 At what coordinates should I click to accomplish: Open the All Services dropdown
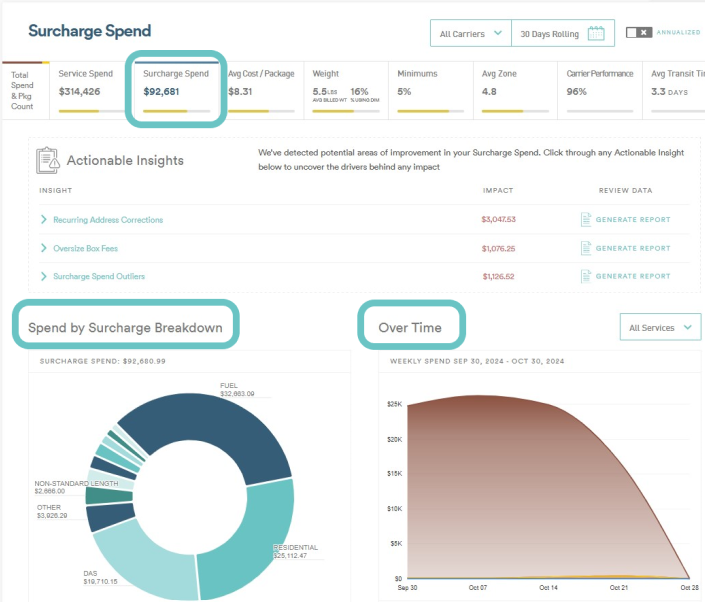[660, 327]
